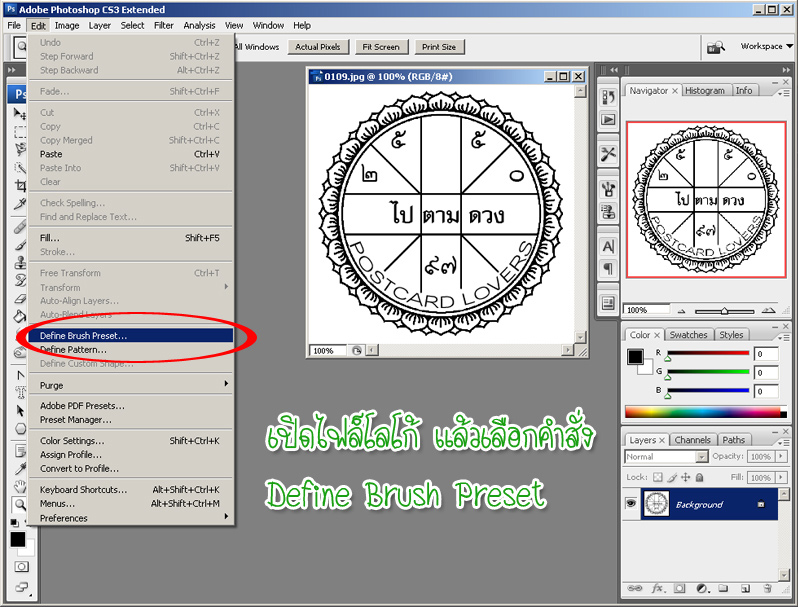This screenshot has height=607, width=798.
Task: Select the Clone Stamp tool
Action: coord(20,262)
